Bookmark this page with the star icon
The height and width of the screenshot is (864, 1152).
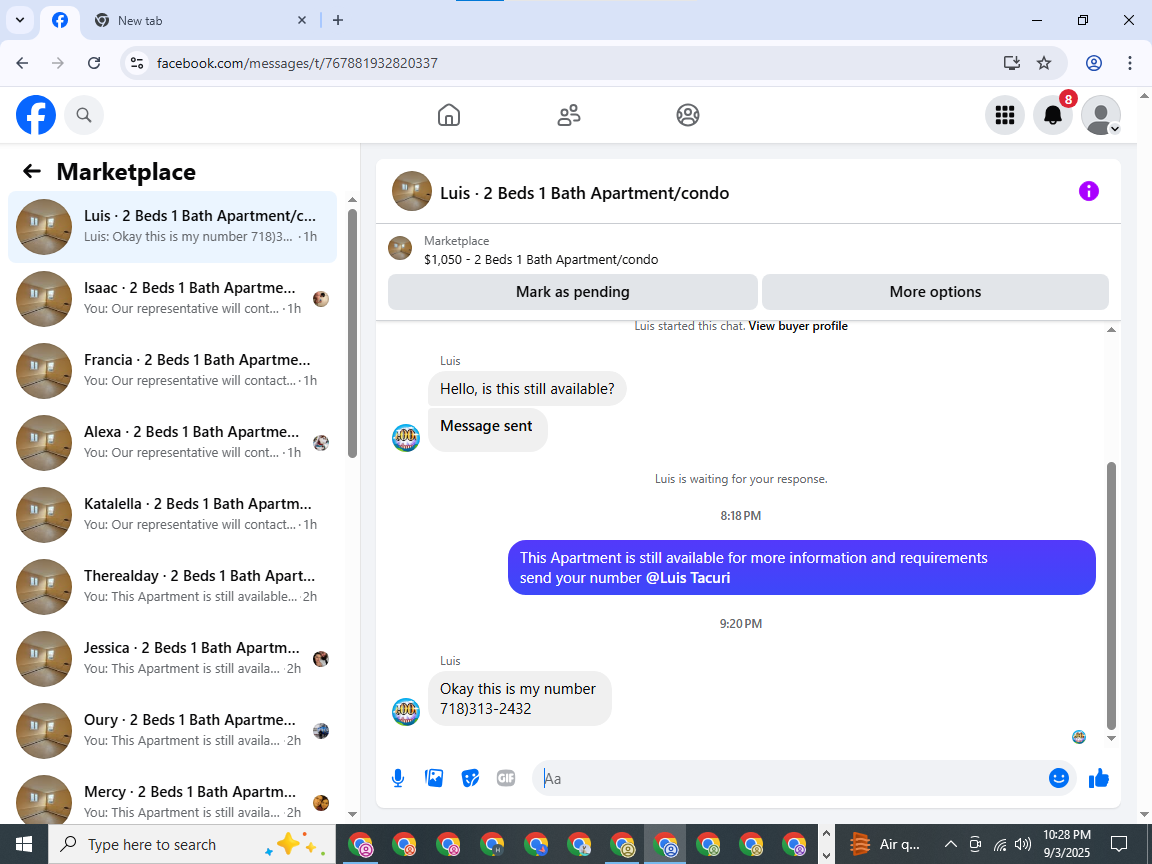coord(1044,63)
